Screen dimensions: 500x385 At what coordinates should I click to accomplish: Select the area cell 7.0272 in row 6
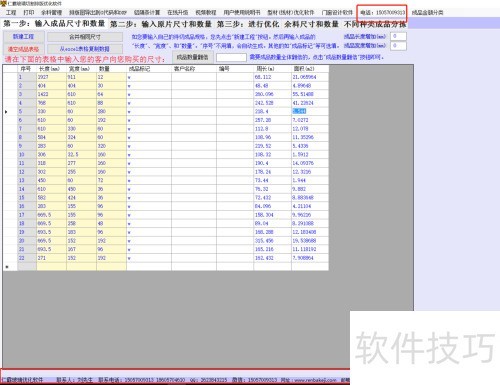310,120
